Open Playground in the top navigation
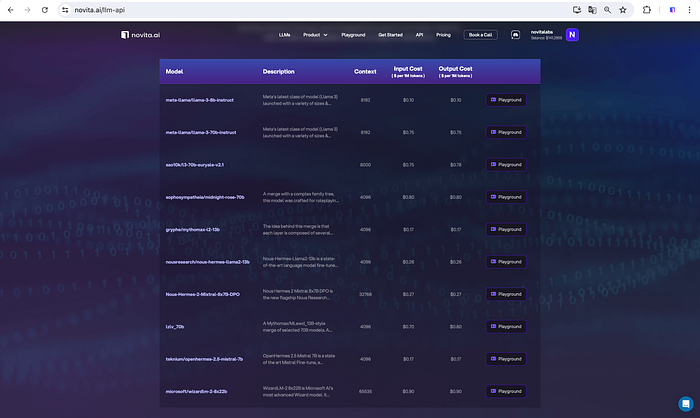Image resolution: width=700 pixels, height=418 pixels. tap(353, 35)
